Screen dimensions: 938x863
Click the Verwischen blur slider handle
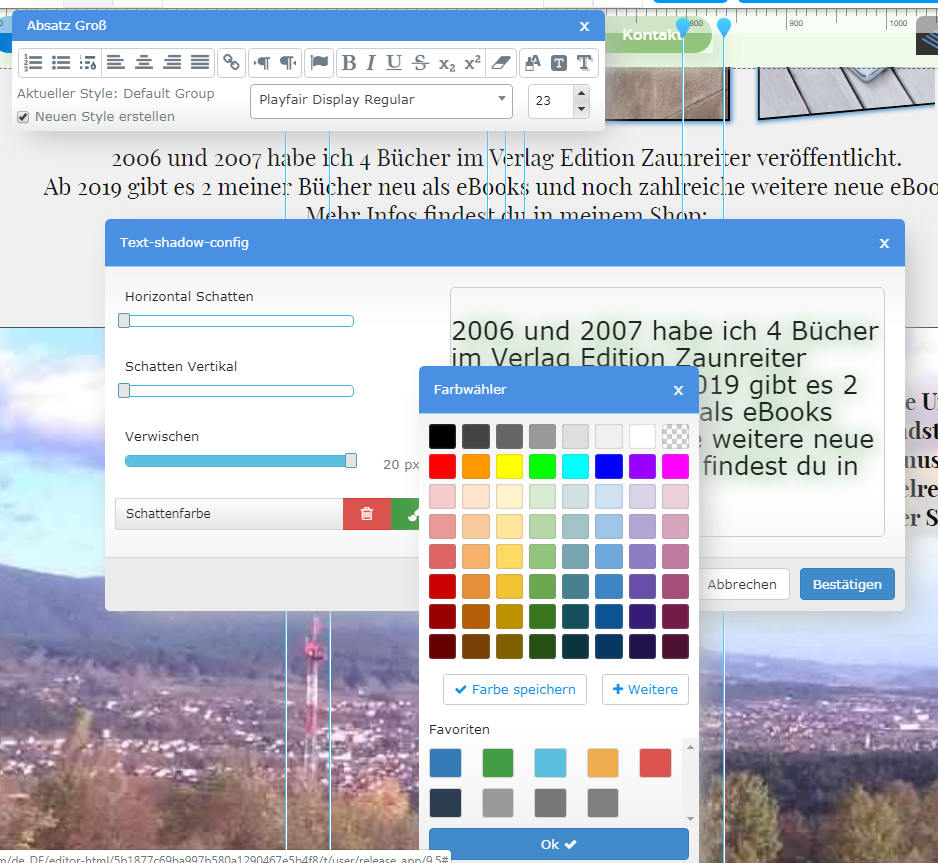coord(351,461)
